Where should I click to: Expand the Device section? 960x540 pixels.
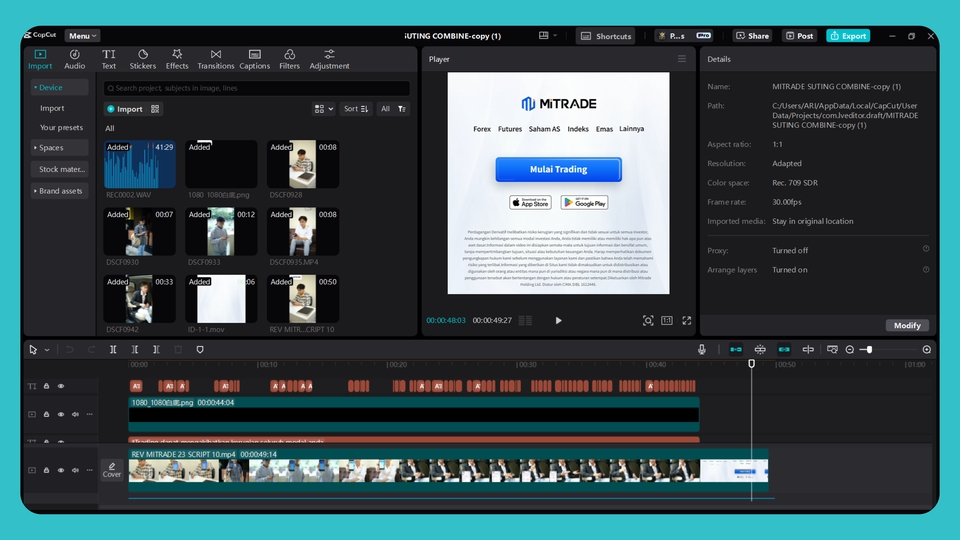click(x=60, y=88)
